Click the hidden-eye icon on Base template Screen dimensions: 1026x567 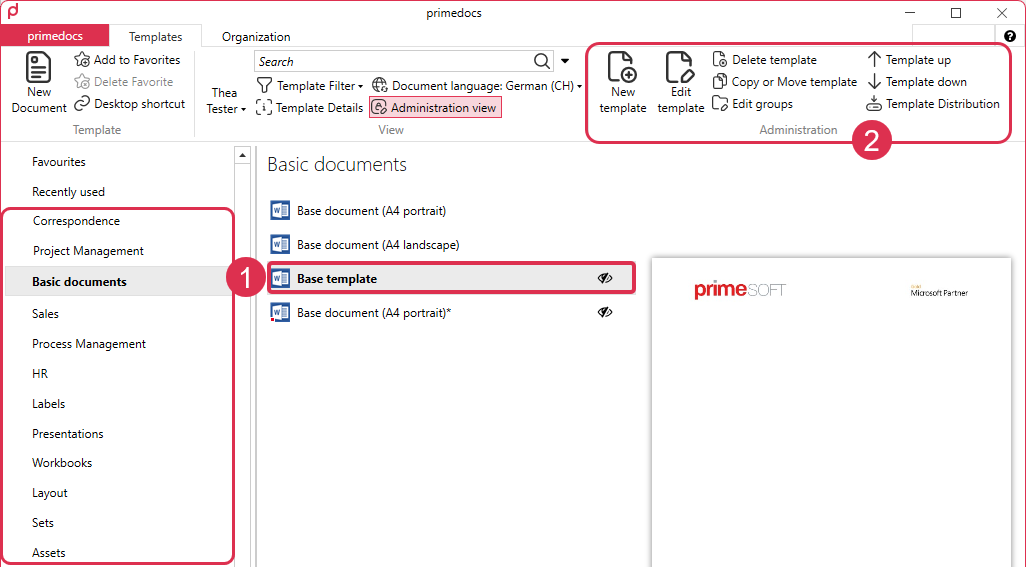[x=605, y=279]
